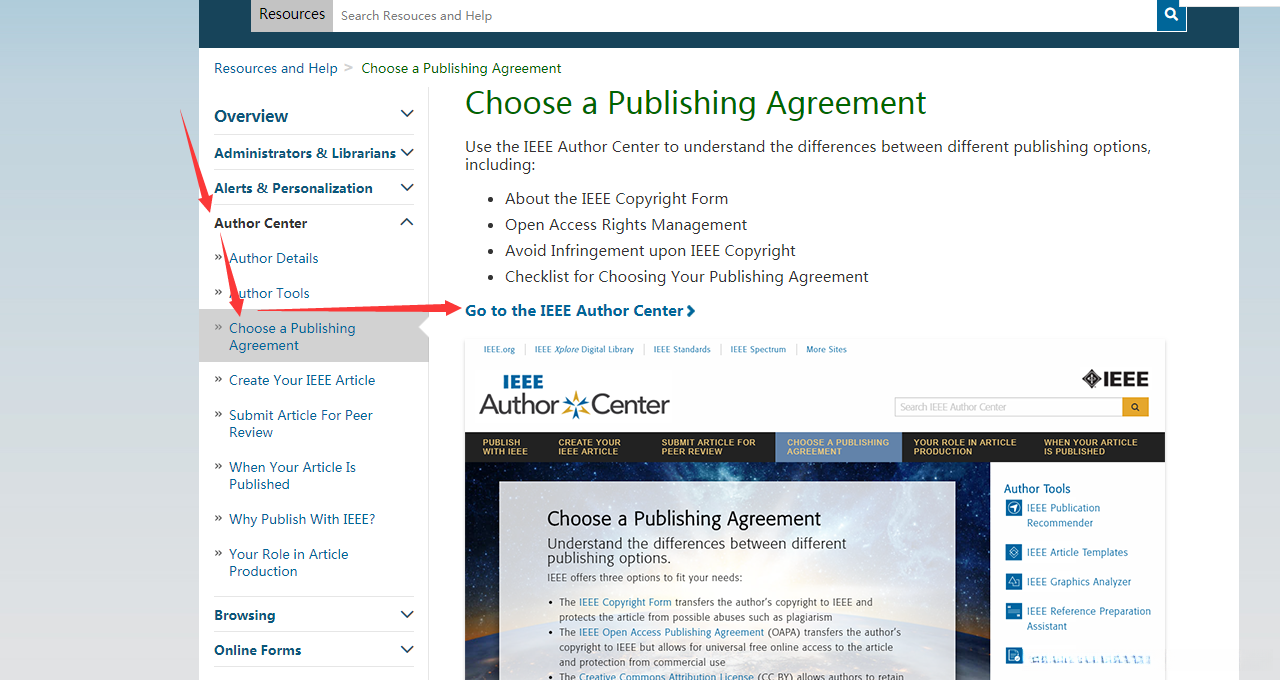This screenshot has height=680, width=1280.
Task: Open Submit Article For Peer Review link
Action: (x=301, y=424)
